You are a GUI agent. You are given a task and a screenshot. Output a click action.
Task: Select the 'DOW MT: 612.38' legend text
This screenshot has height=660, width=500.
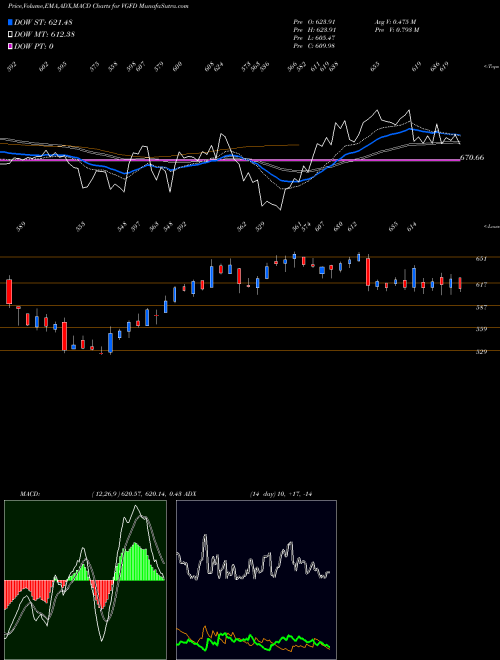click(44, 35)
